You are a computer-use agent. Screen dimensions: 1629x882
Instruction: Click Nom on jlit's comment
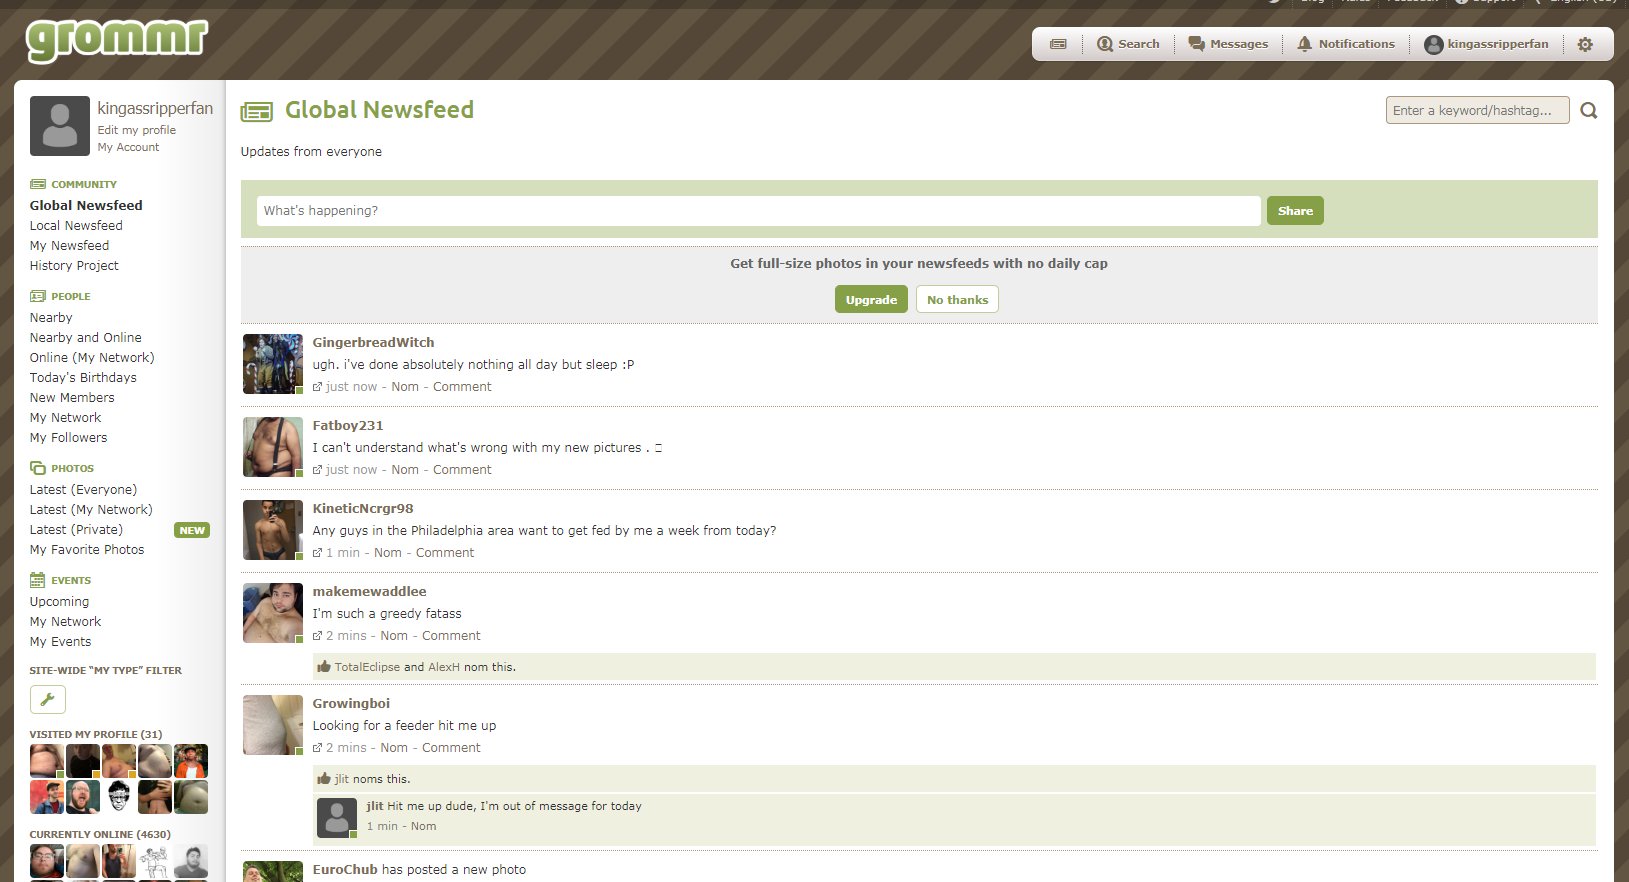coord(423,827)
